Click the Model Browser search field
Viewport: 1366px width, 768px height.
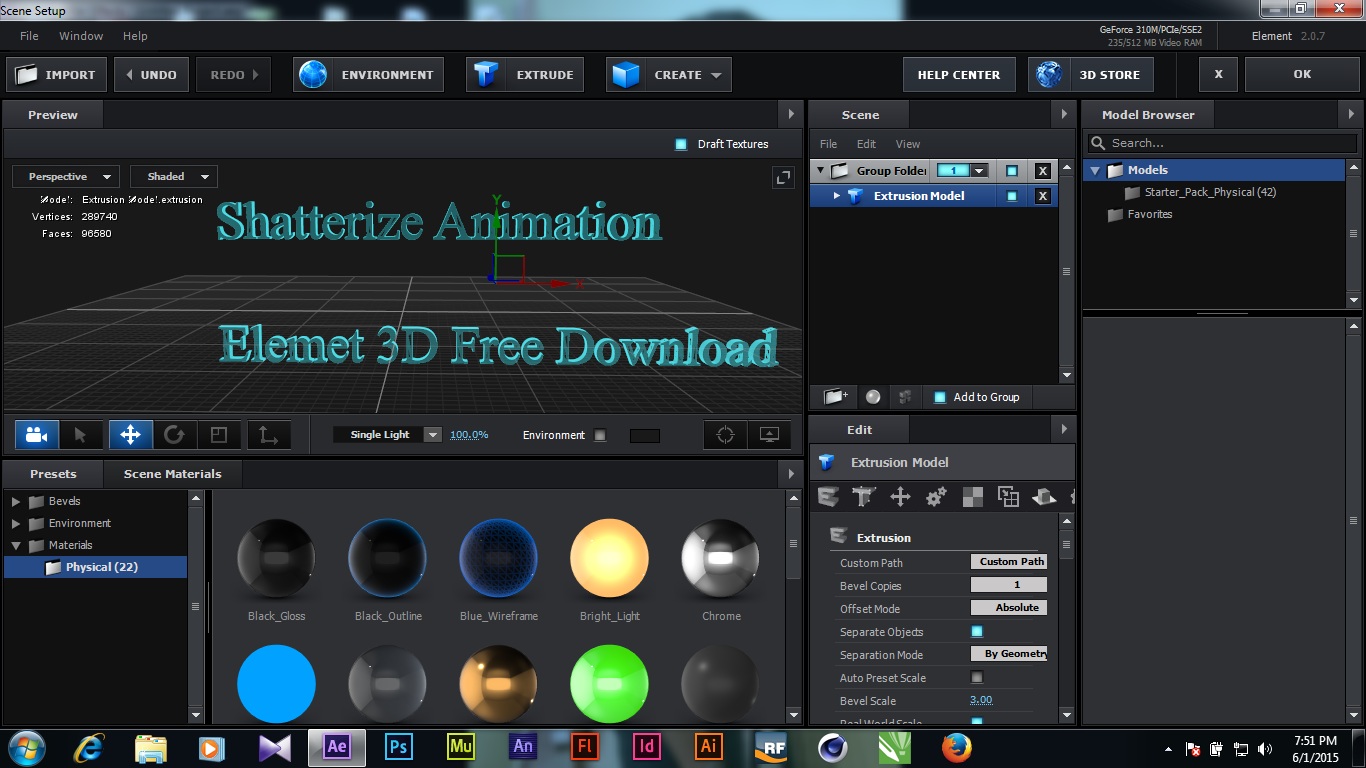coord(1222,143)
